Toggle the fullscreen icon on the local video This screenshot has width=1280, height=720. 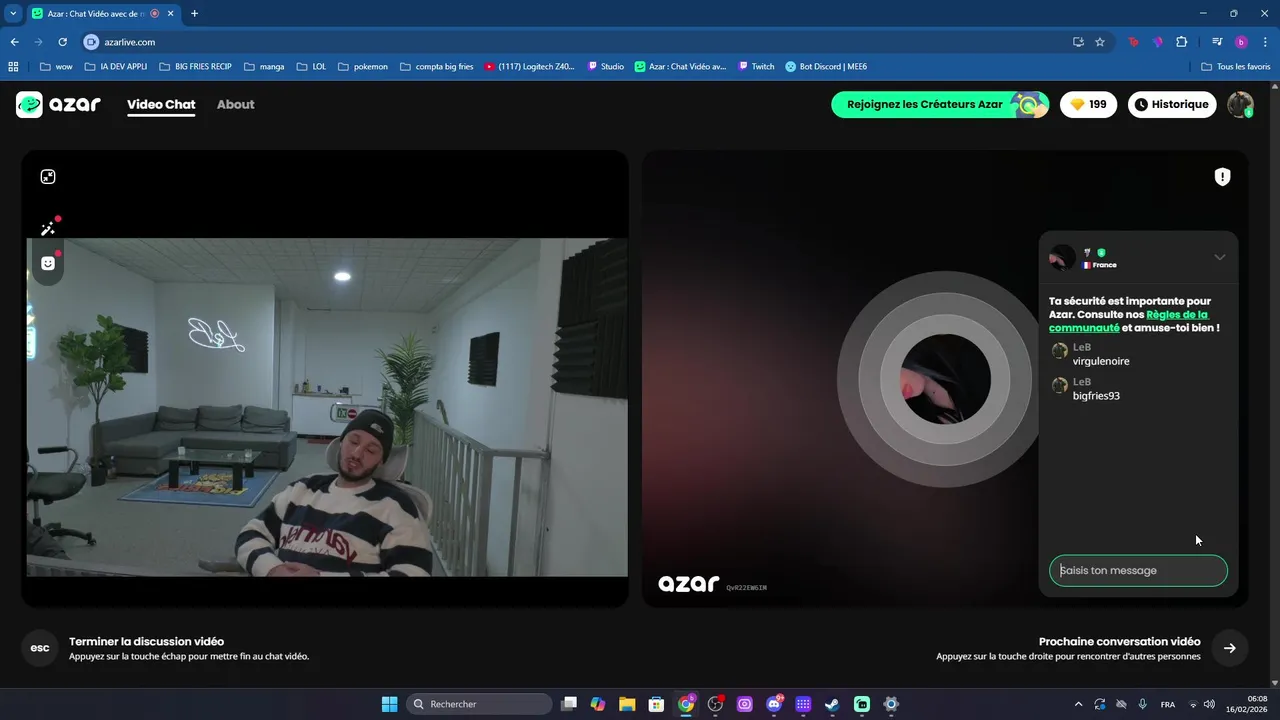click(48, 177)
